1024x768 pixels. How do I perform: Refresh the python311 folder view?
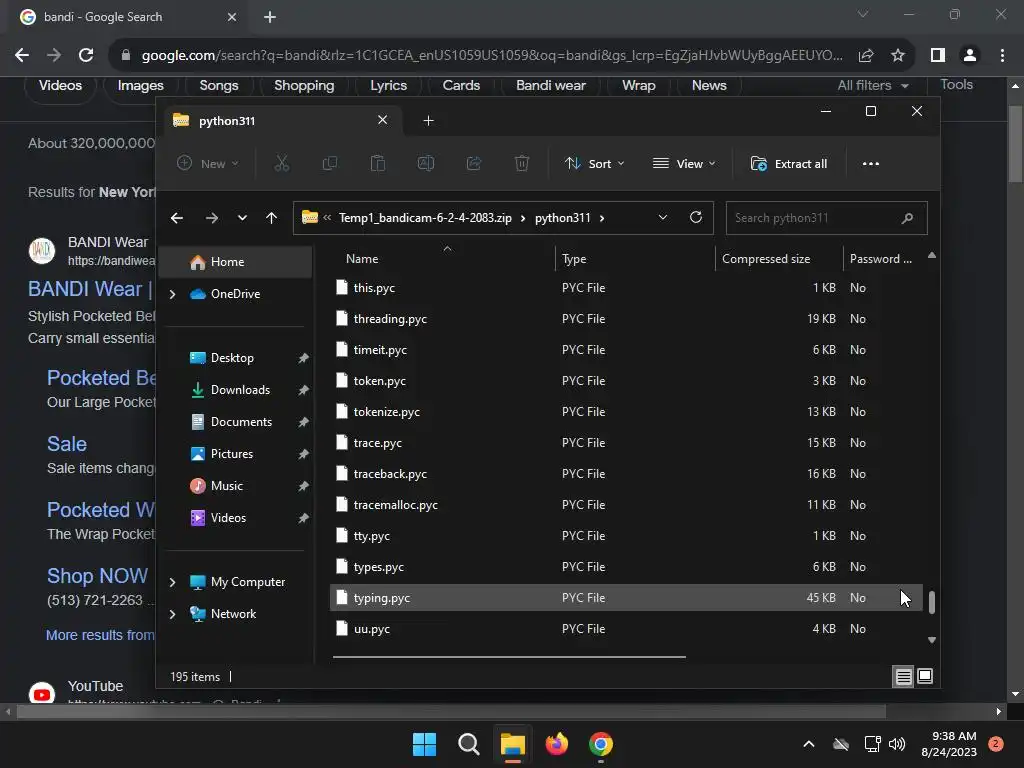(x=696, y=217)
